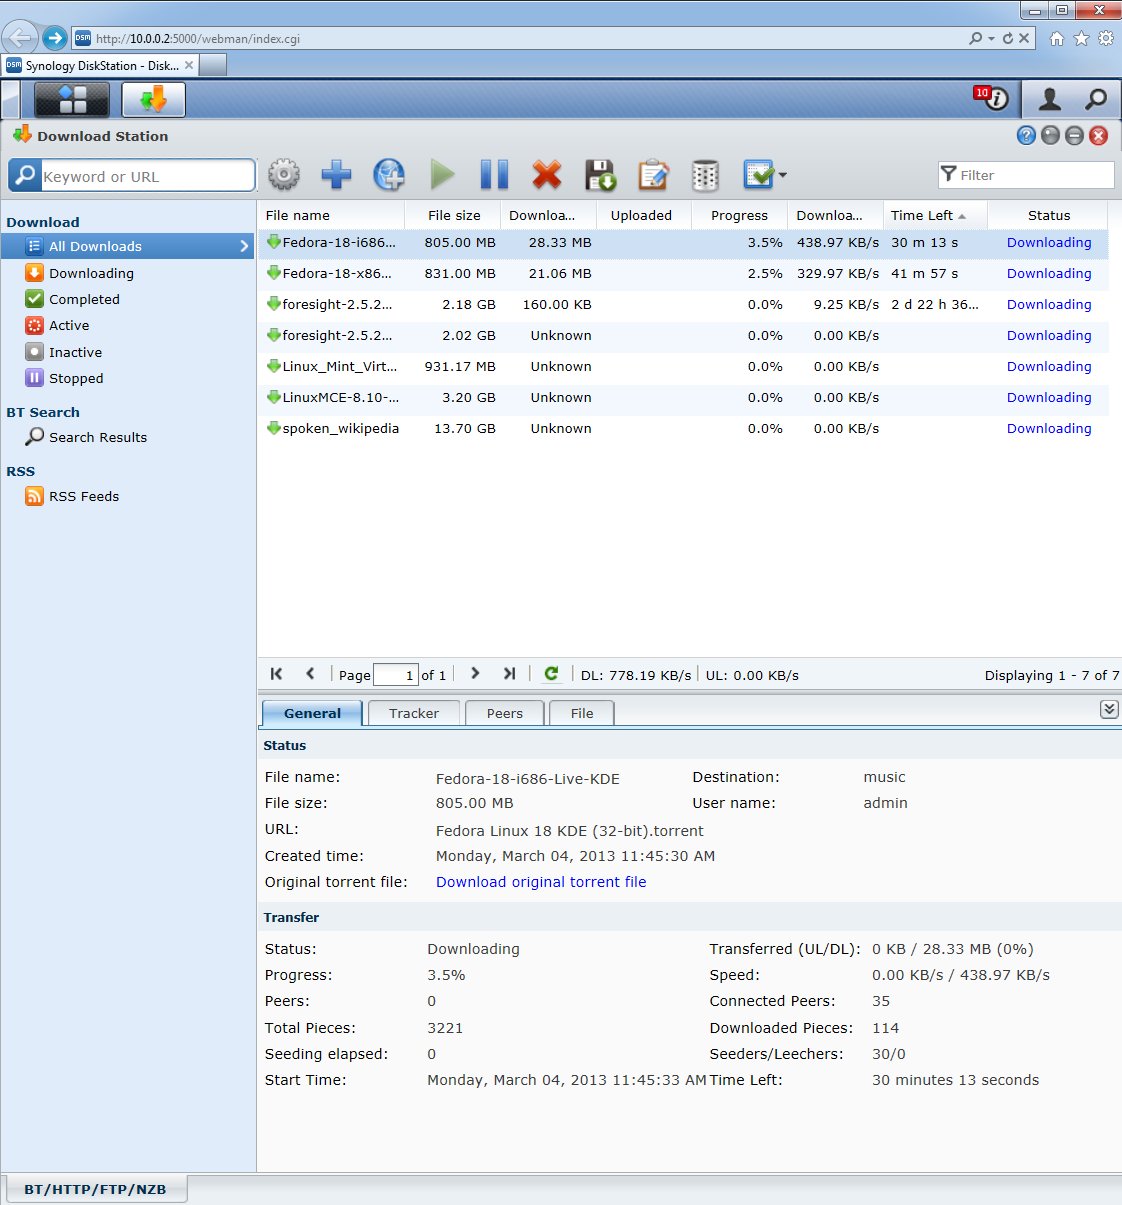Resume download with the green play icon
The image size is (1122, 1205).
pos(442,175)
